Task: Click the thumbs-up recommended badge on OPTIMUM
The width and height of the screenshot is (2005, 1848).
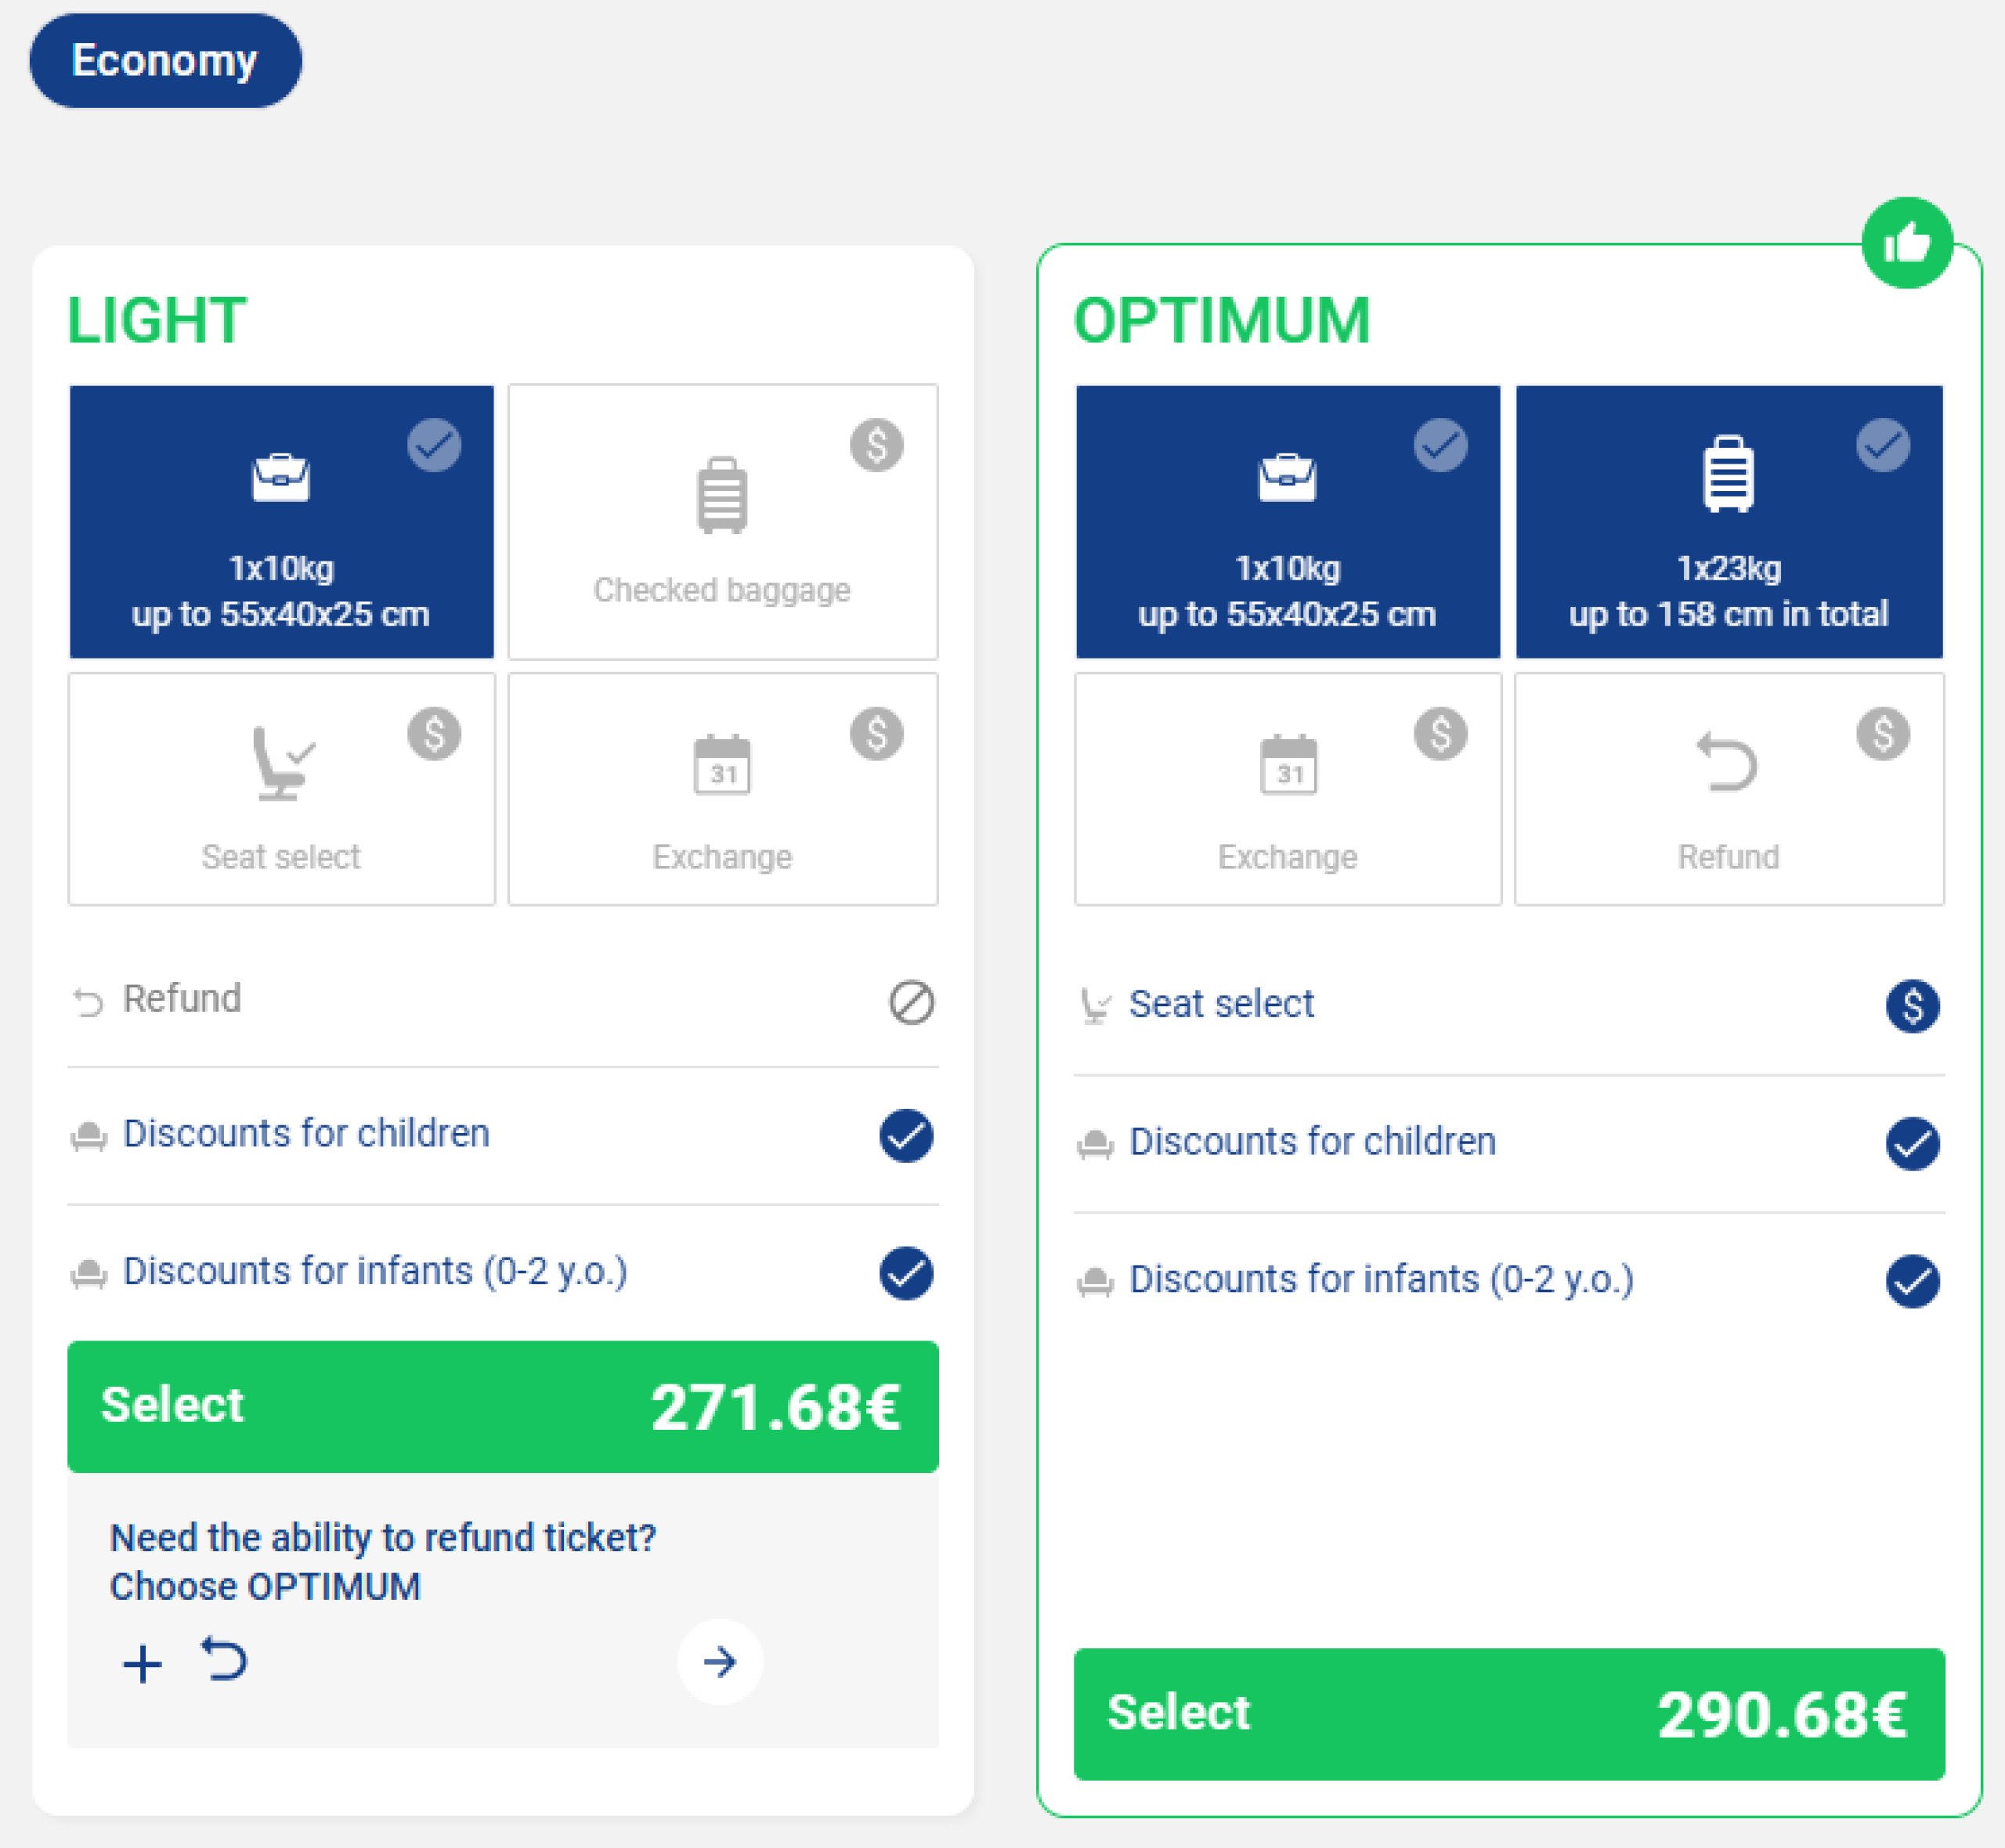Action: [1906, 243]
